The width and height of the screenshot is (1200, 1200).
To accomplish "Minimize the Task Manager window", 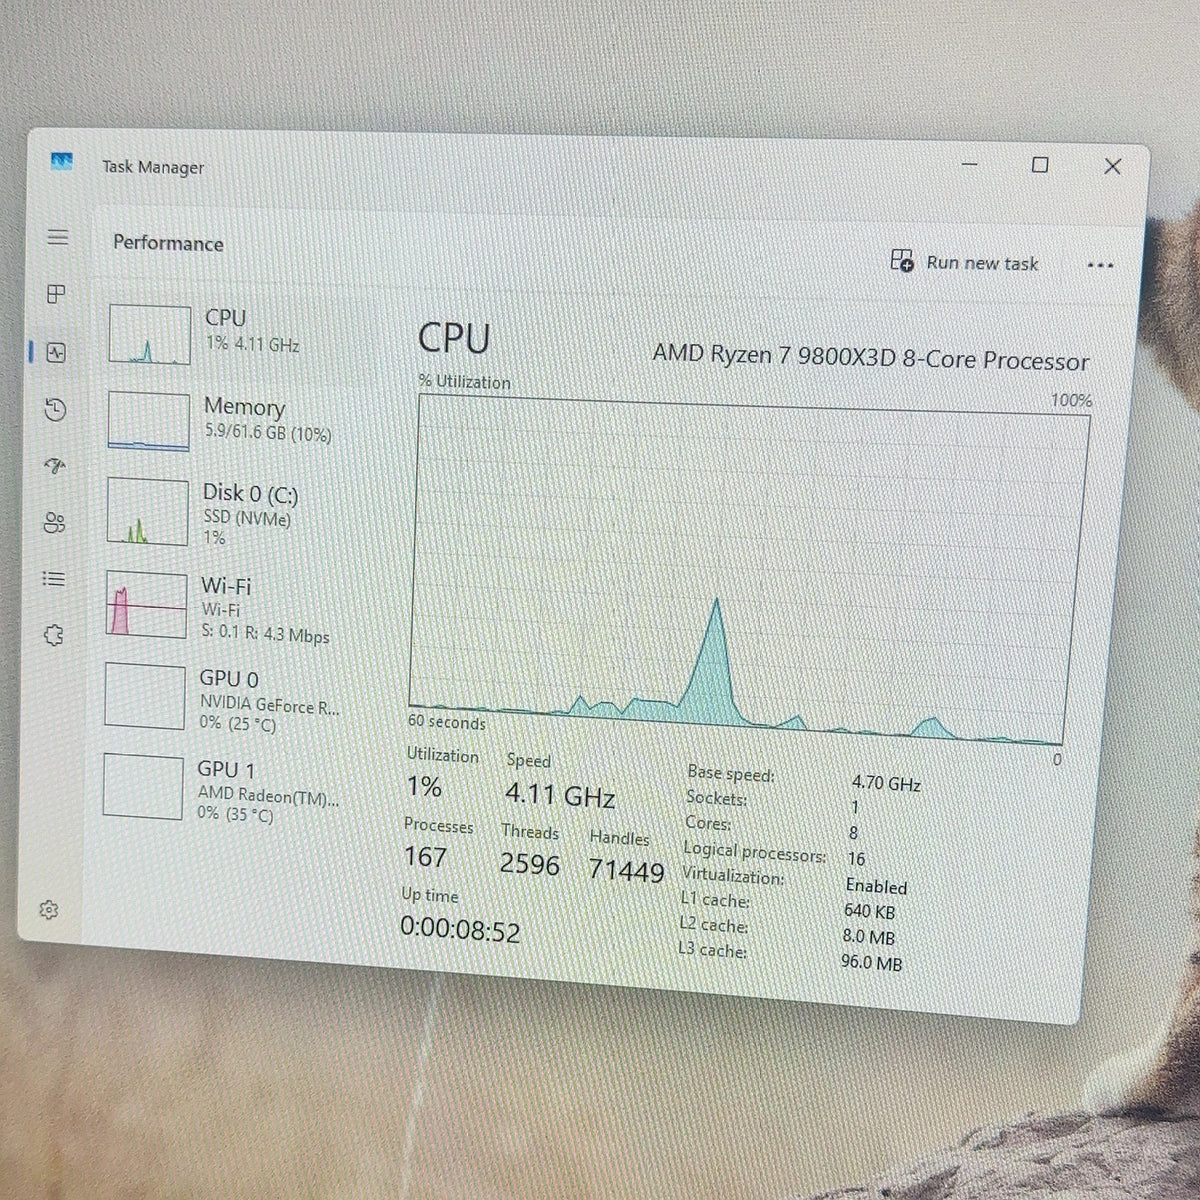I will [969, 163].
